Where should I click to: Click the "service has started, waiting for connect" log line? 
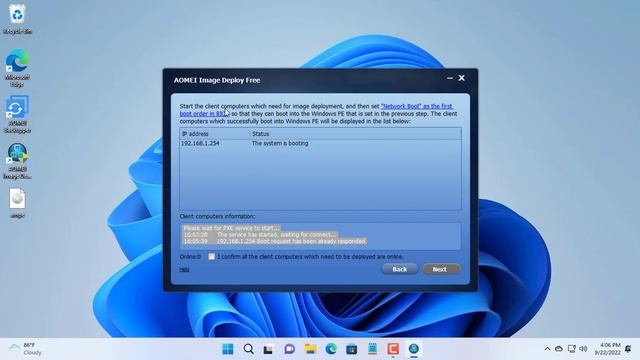(260, 235)
